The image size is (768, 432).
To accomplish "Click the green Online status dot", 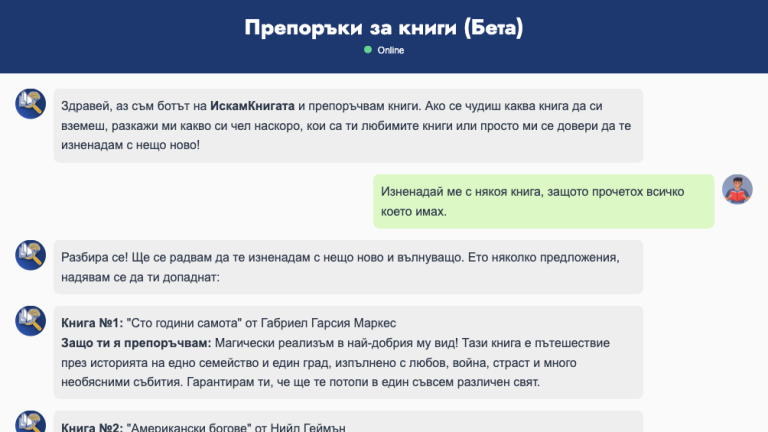I will 368,50.
